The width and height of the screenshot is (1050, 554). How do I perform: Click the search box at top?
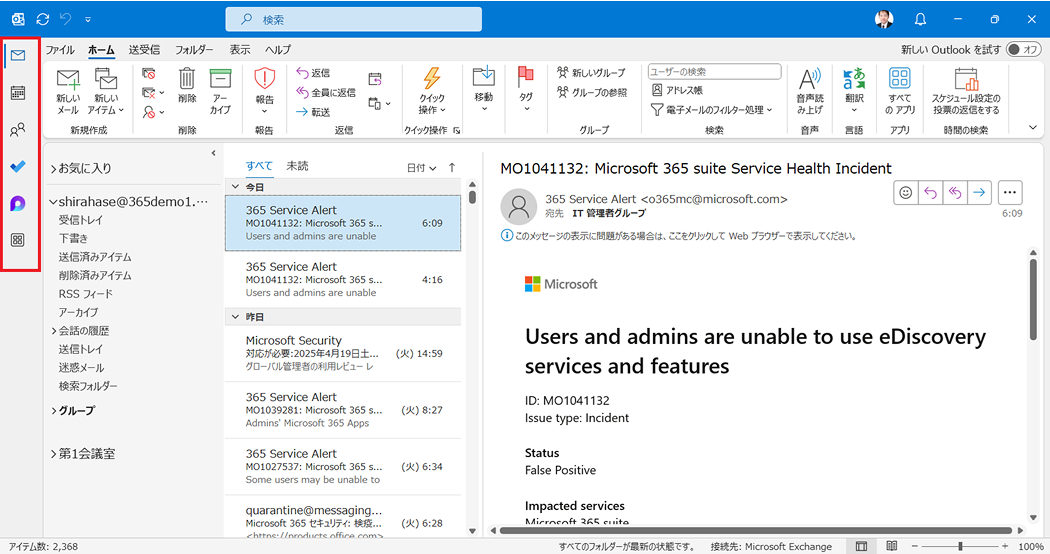tap(354, 19)
